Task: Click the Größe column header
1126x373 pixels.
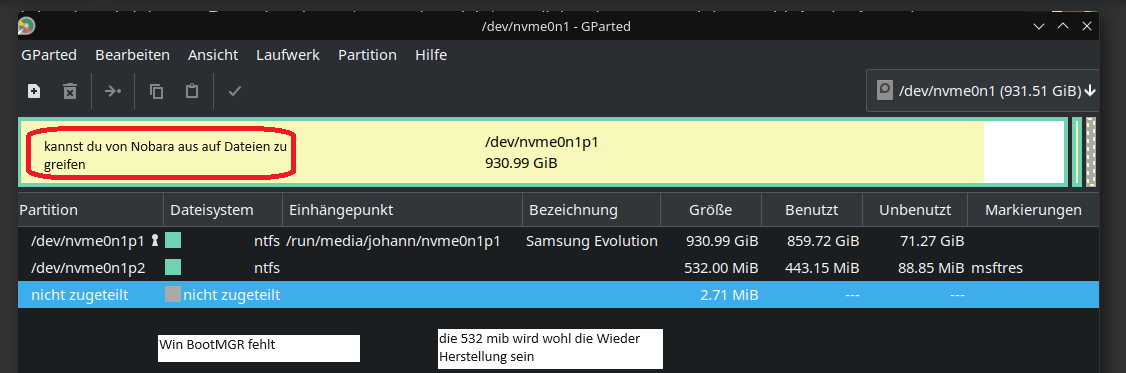Action: point(711,211)
